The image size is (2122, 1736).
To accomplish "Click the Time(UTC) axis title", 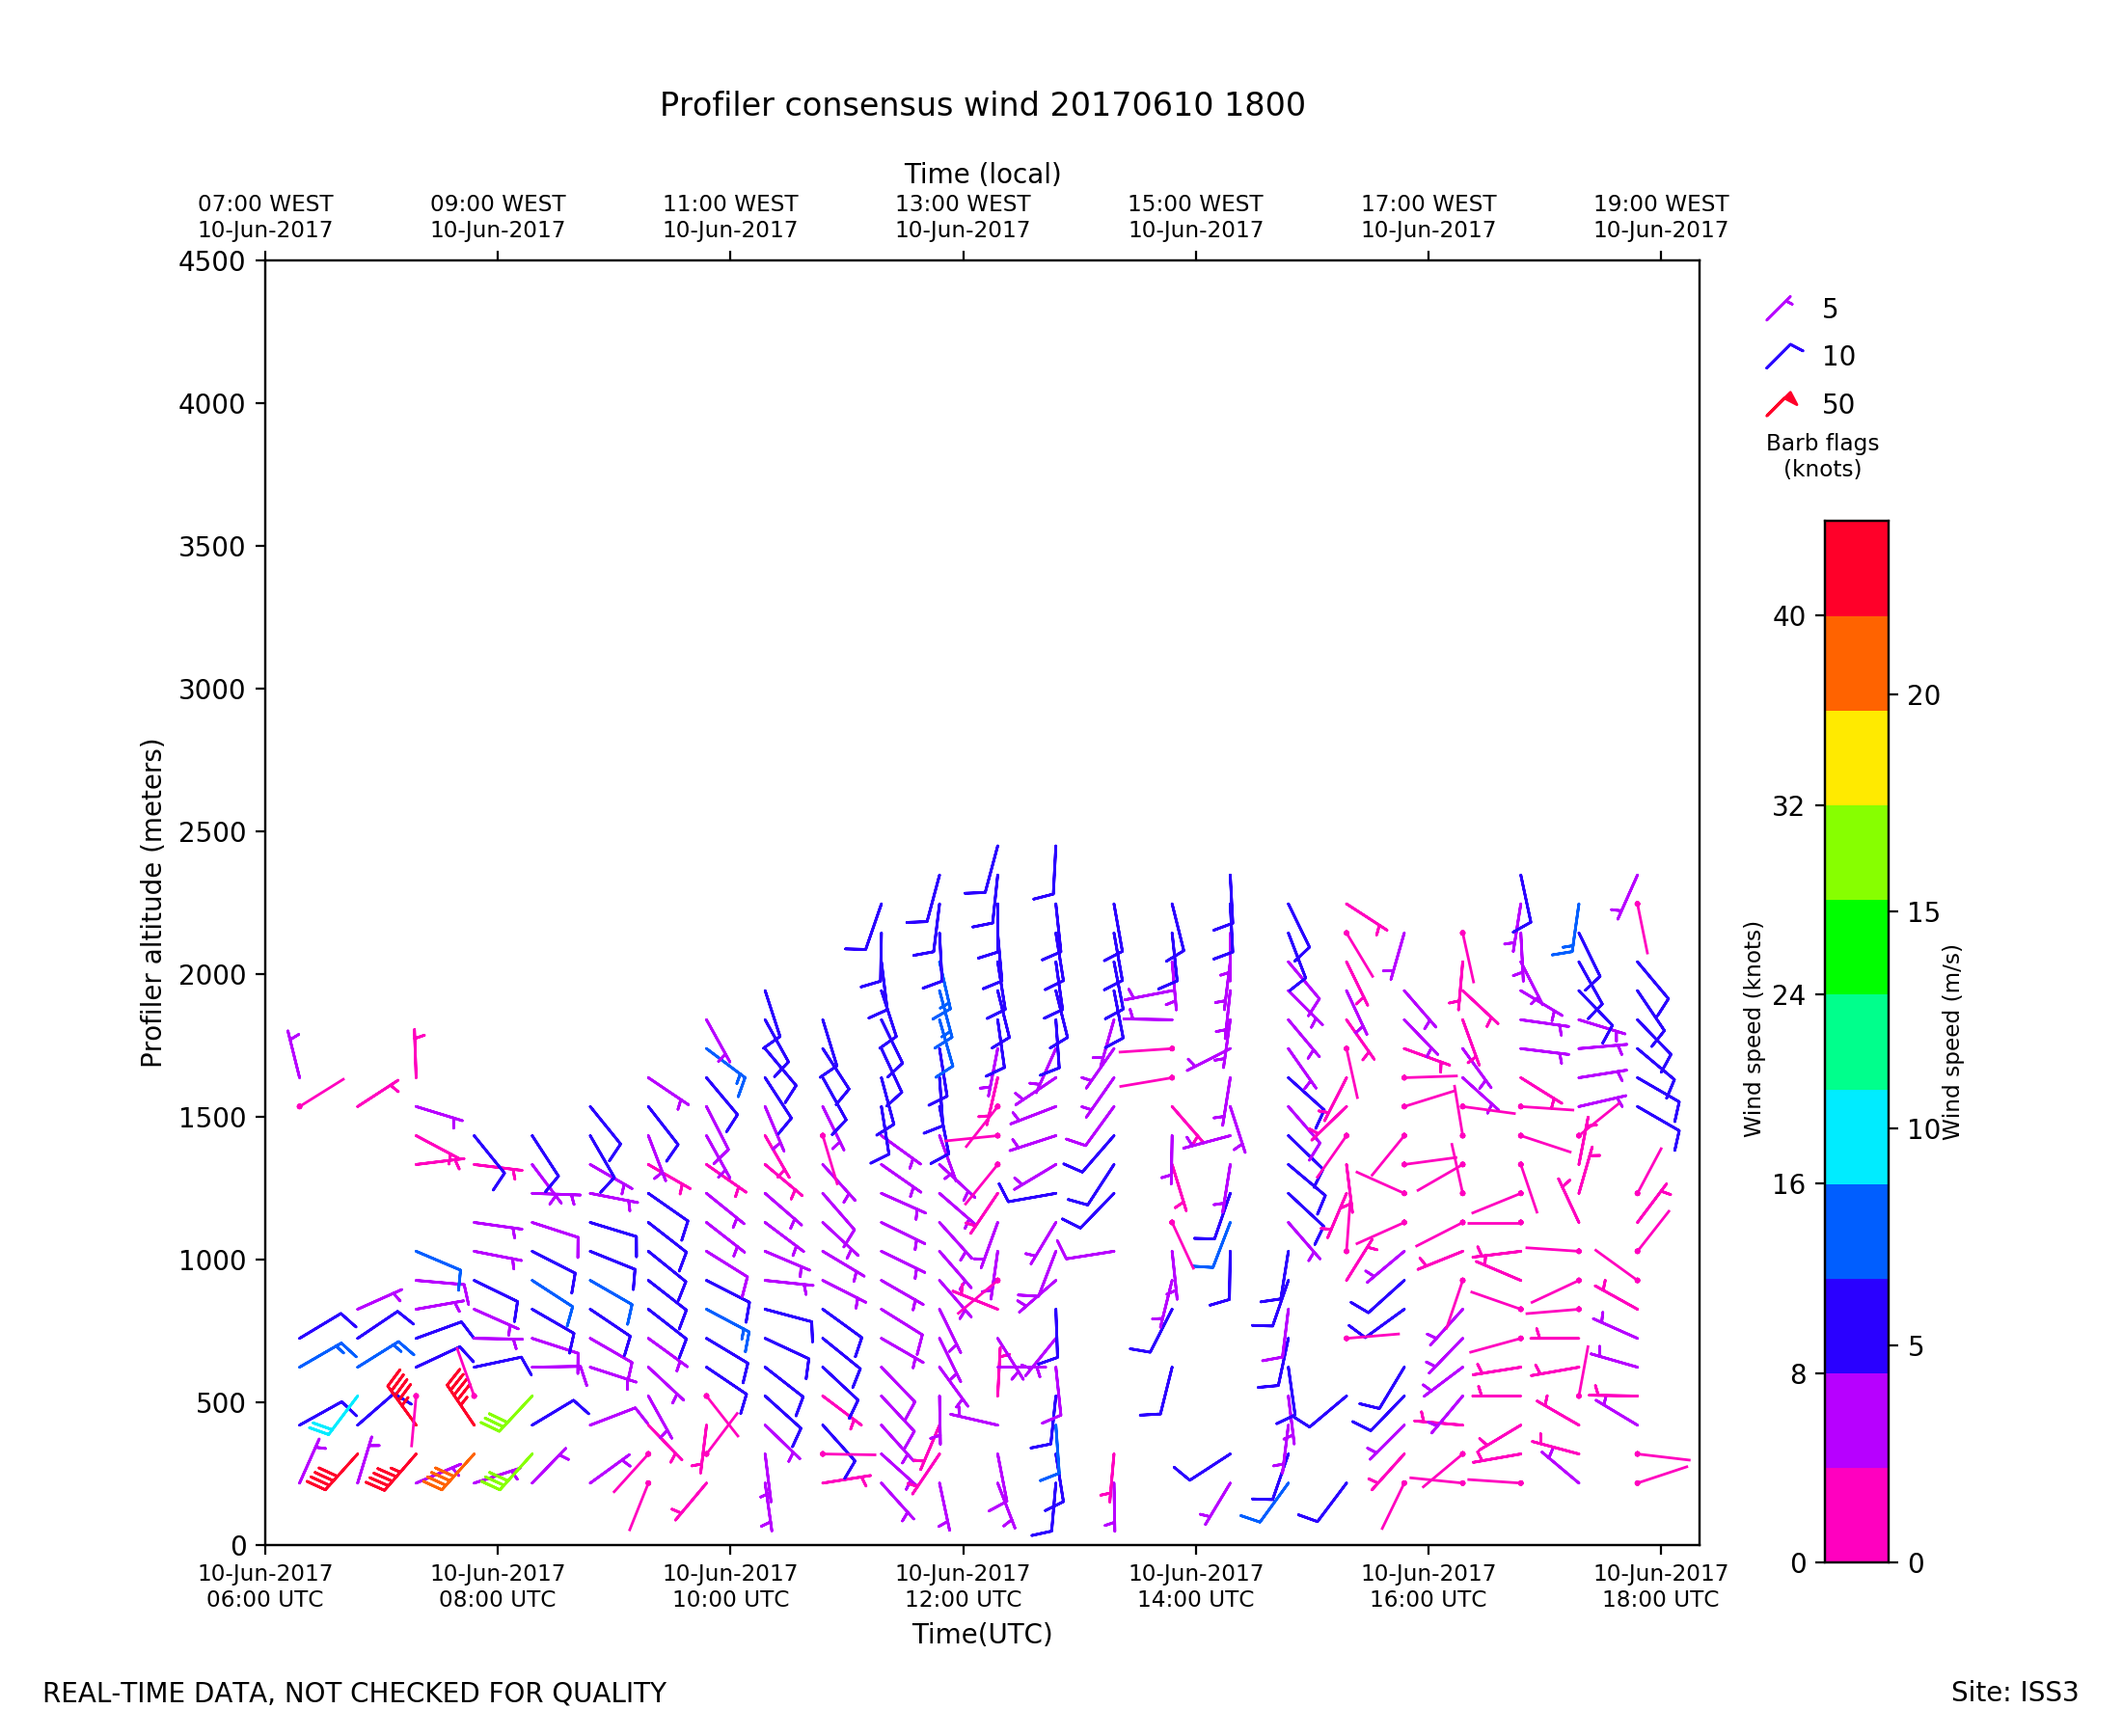I will click(x=981, y=1634).
